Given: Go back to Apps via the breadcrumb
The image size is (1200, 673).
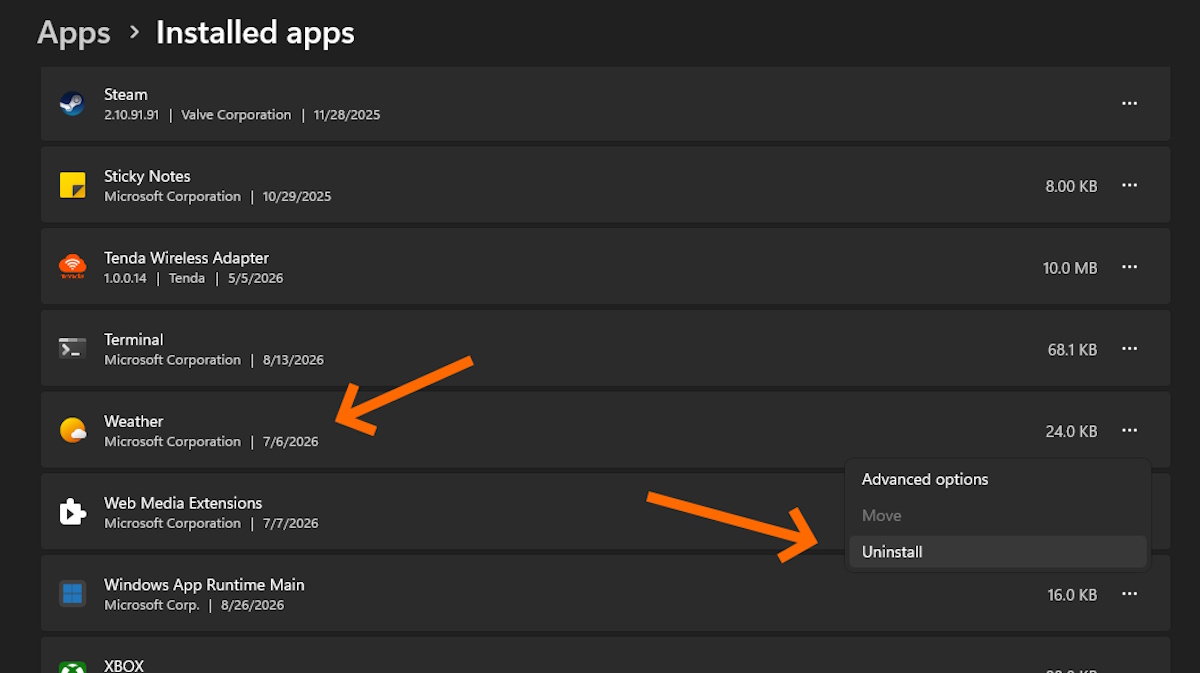Looking at the screenshot, I should 74,33.
